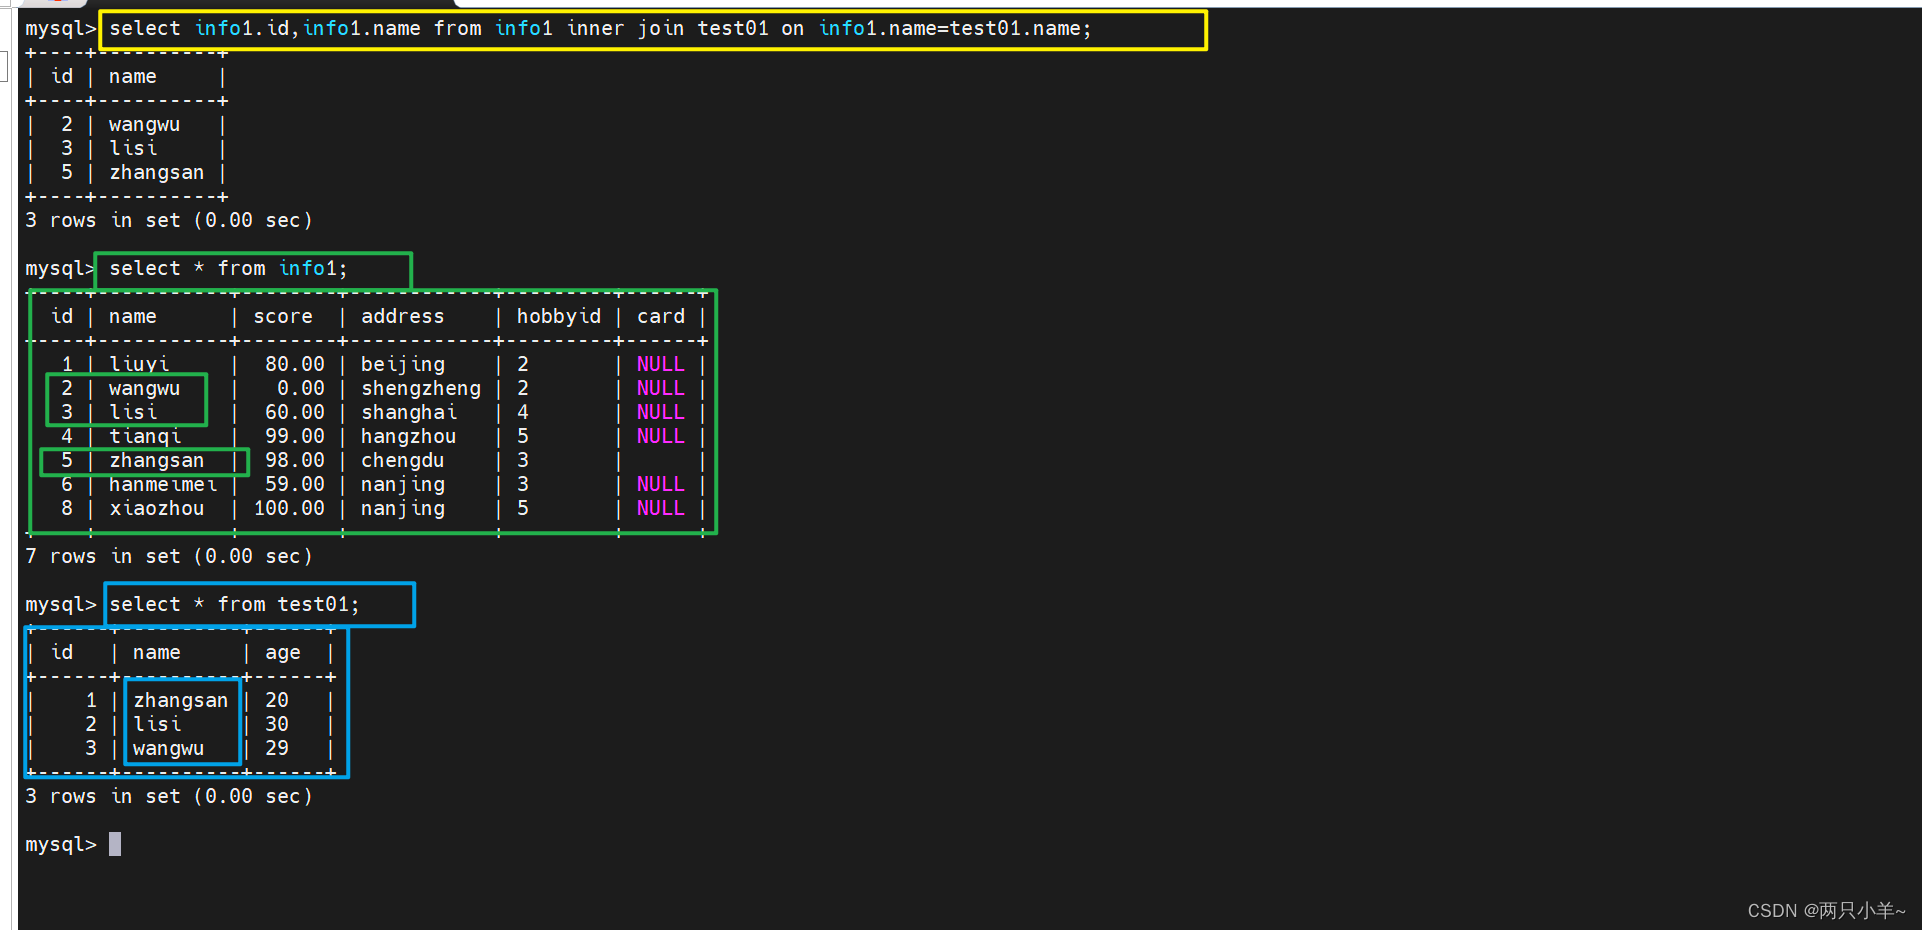Image resolution: width=1922 pixels, height=930 pixels.
Task: Click score value 100.00
Action: tap(289, 509)
